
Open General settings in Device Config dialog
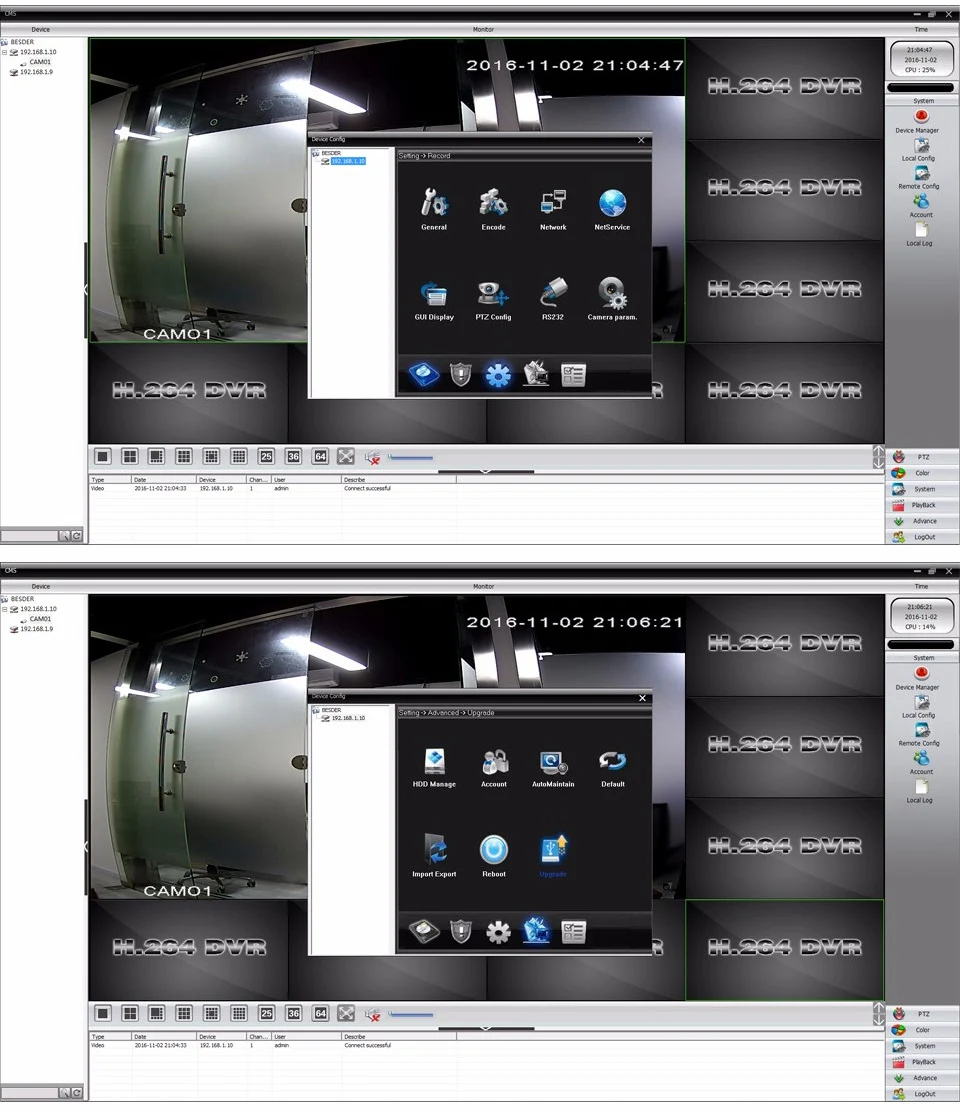(x=433, y=208)
